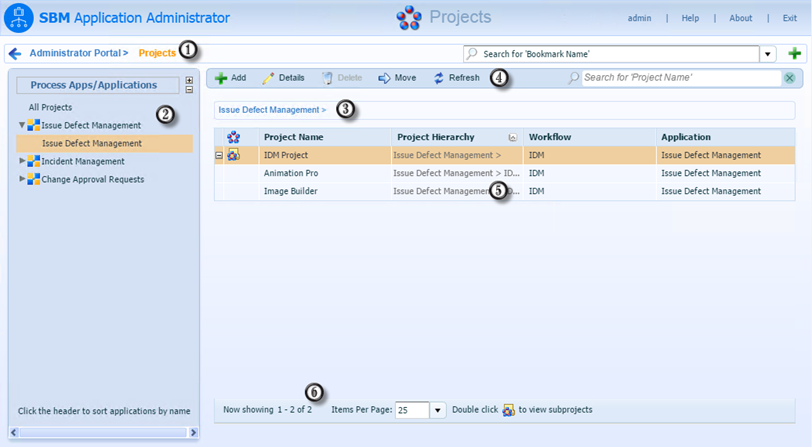Open the bookmark search dropdown arrow
The height and width of the screenshot is (447, 812).
click(x=767, y=54)
